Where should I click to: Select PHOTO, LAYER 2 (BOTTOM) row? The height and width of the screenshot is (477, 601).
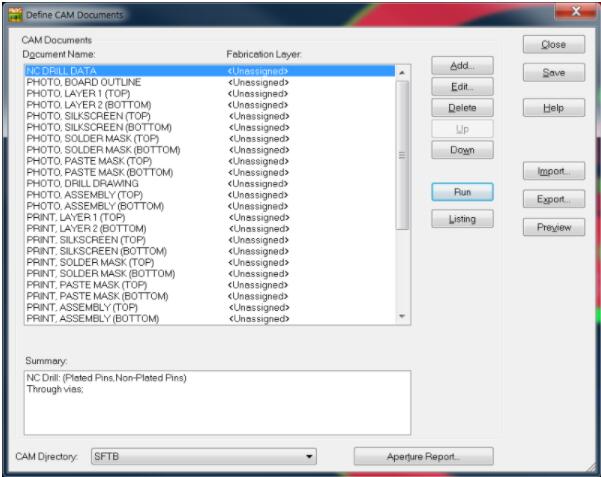coord(210,105)
